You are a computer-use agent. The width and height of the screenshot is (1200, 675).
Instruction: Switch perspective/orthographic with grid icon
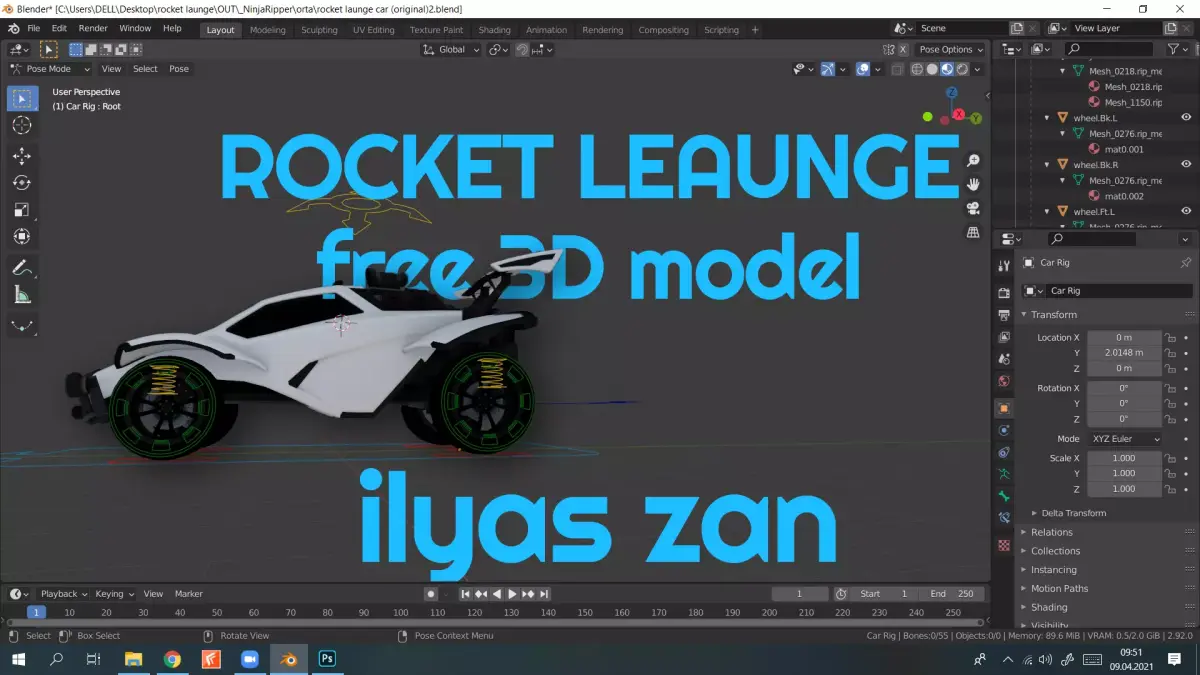pyautogui.click(x=973, y=233)
